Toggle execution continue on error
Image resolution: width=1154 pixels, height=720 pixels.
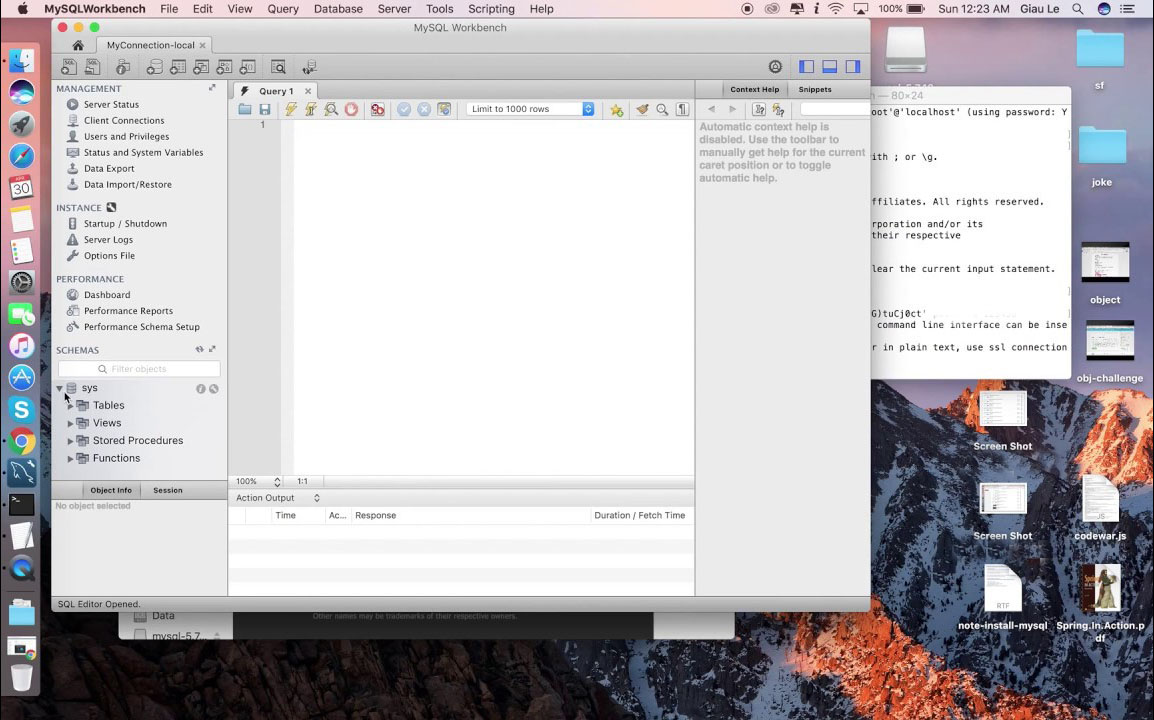[378, 109]
